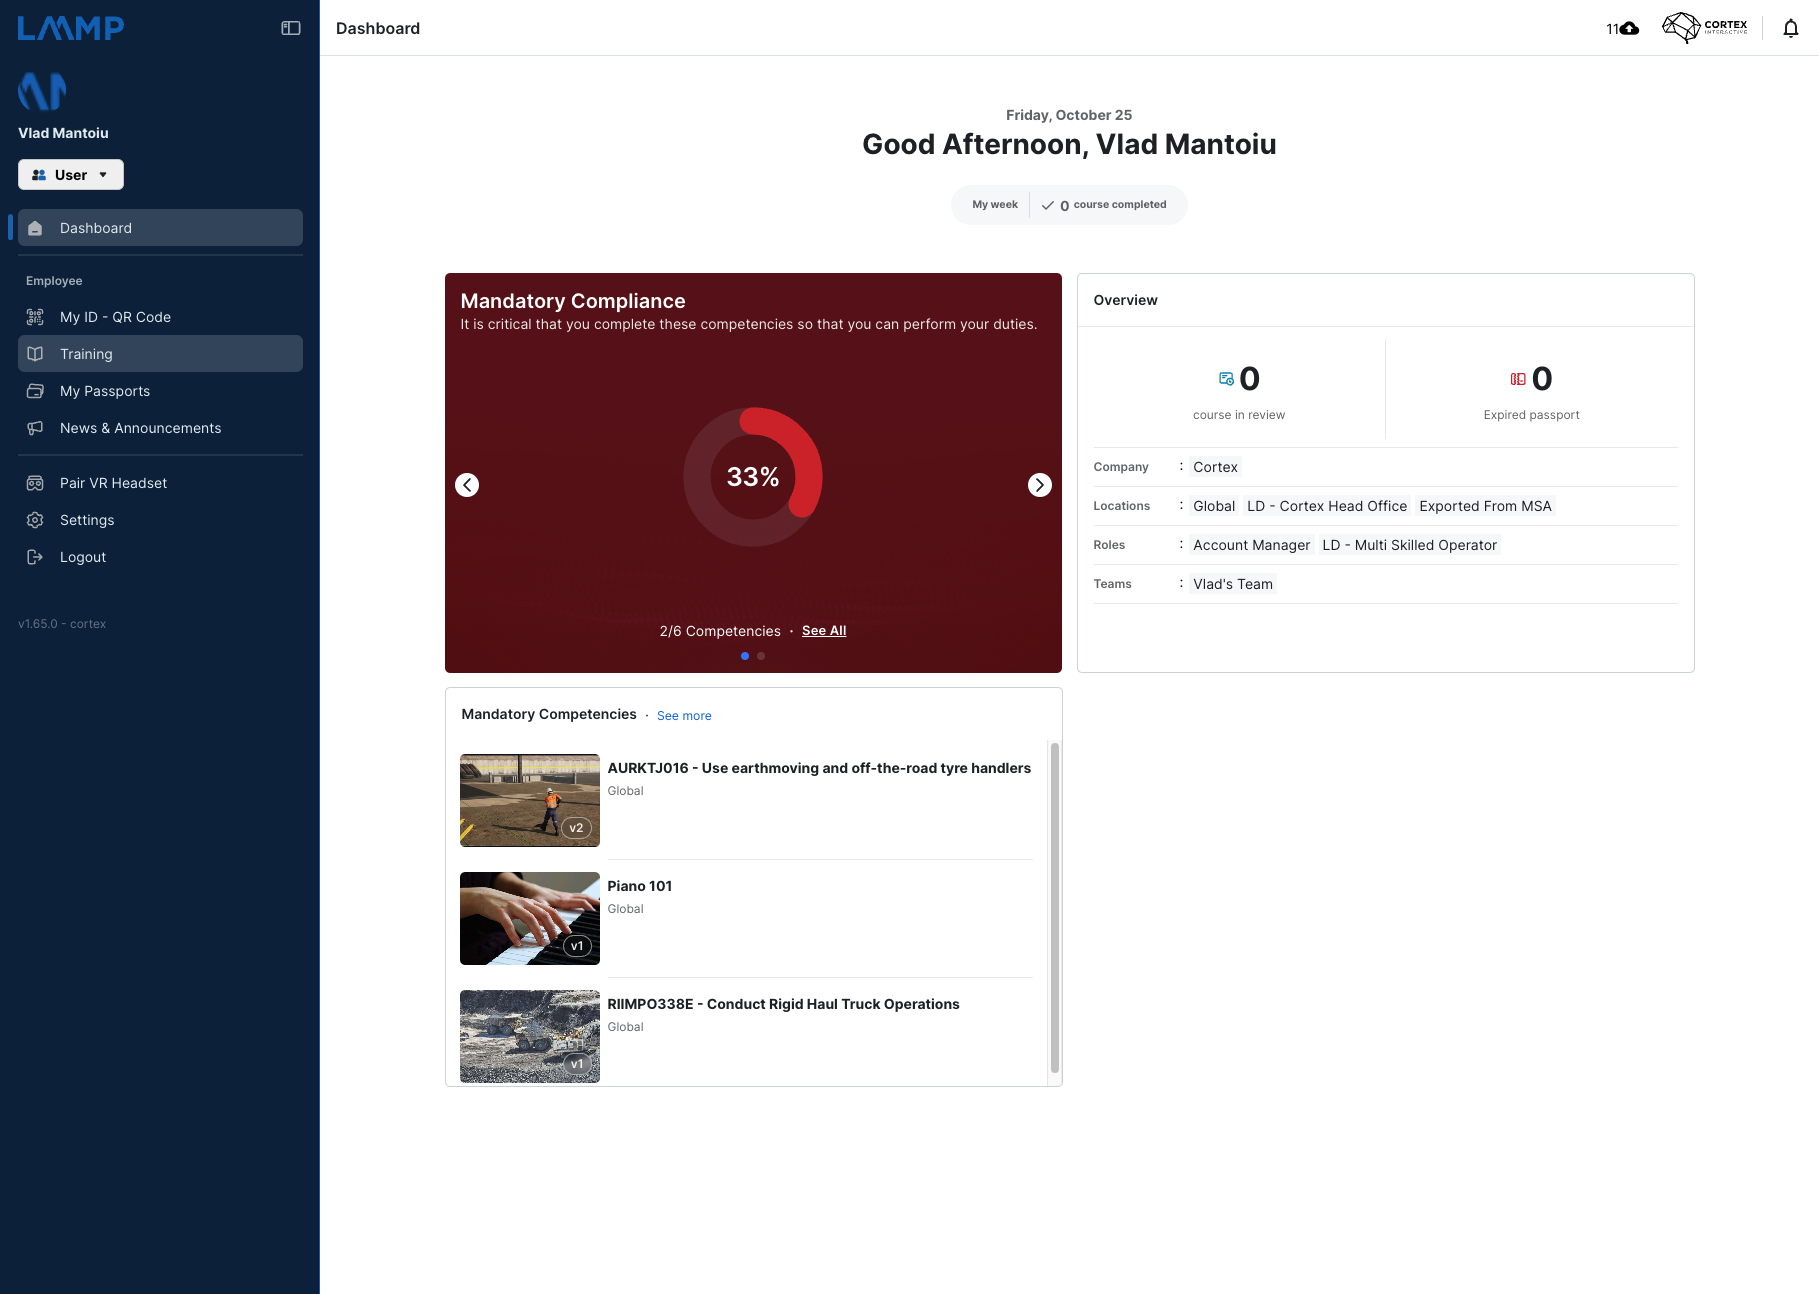1819x1294 pixels.
Task: Open Dashboard in sidebar
Action: (160, 228)
